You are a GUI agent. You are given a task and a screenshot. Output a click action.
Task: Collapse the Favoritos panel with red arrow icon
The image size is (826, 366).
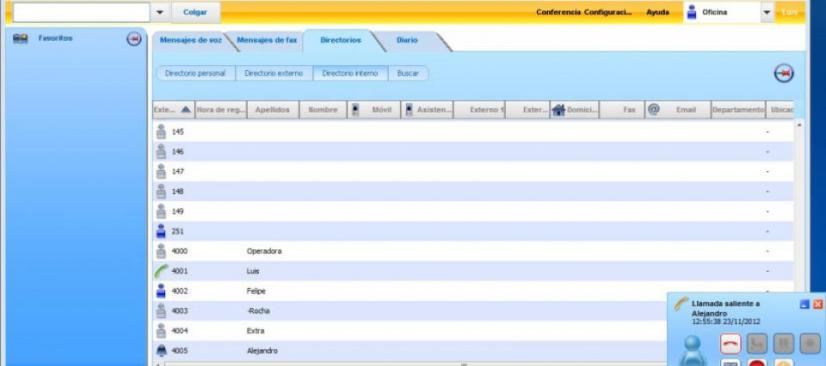pos(134,39)
